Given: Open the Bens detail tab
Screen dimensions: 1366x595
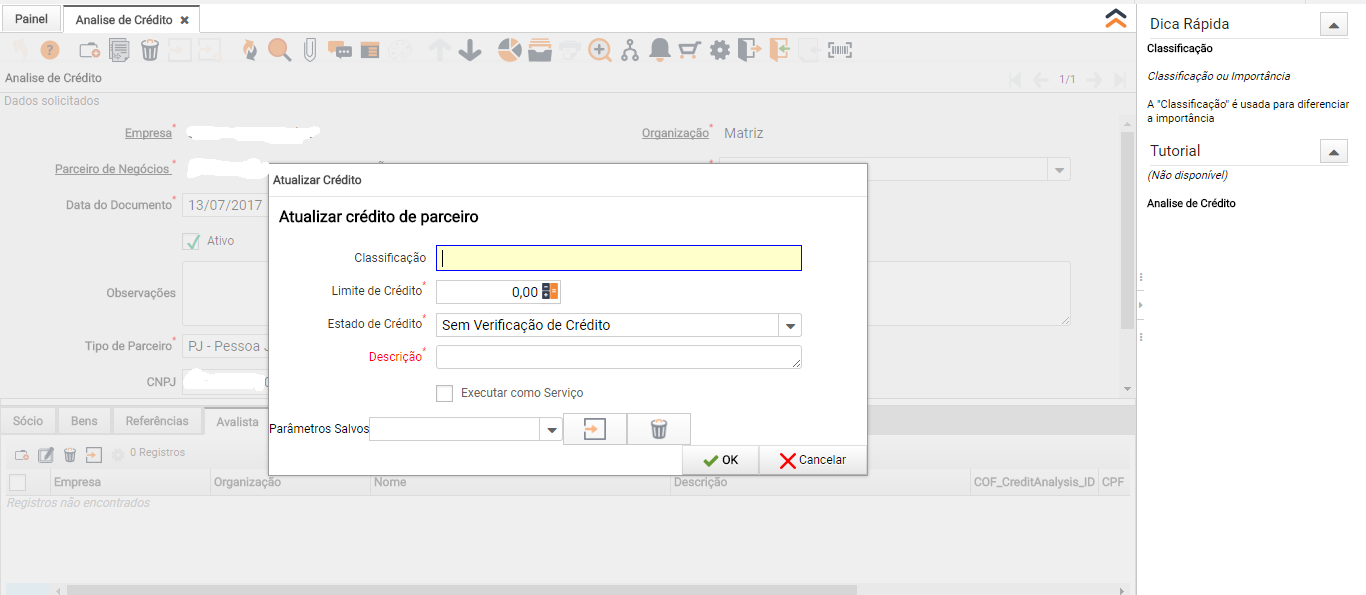Looking at the screenshot, I should (x=84, y=421).
